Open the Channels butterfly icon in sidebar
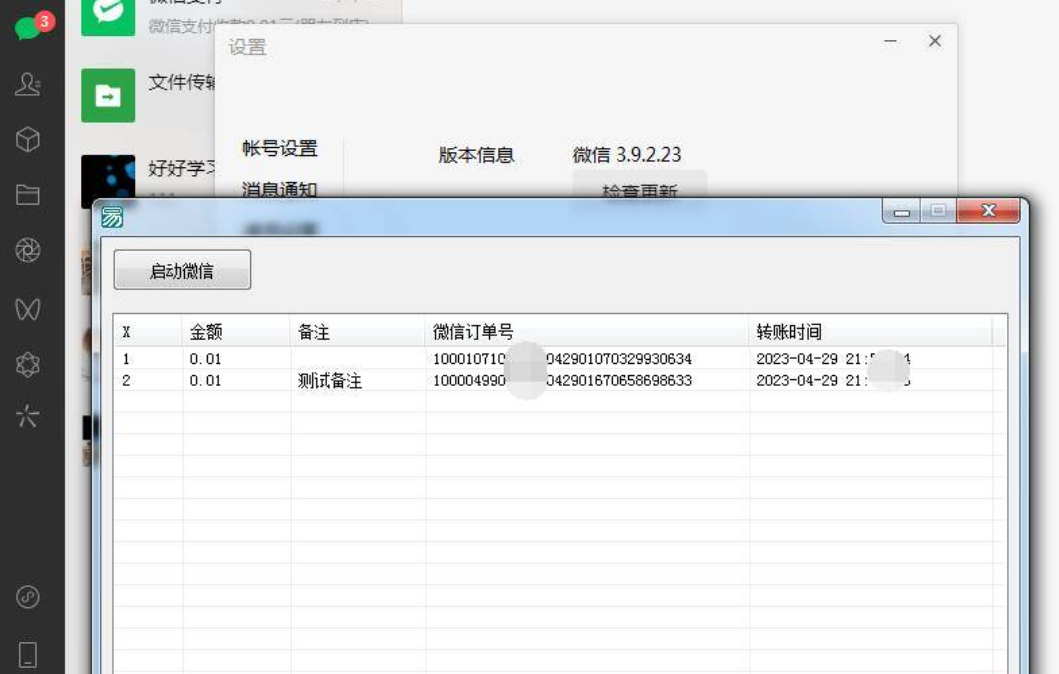 [x=28, y=309]
